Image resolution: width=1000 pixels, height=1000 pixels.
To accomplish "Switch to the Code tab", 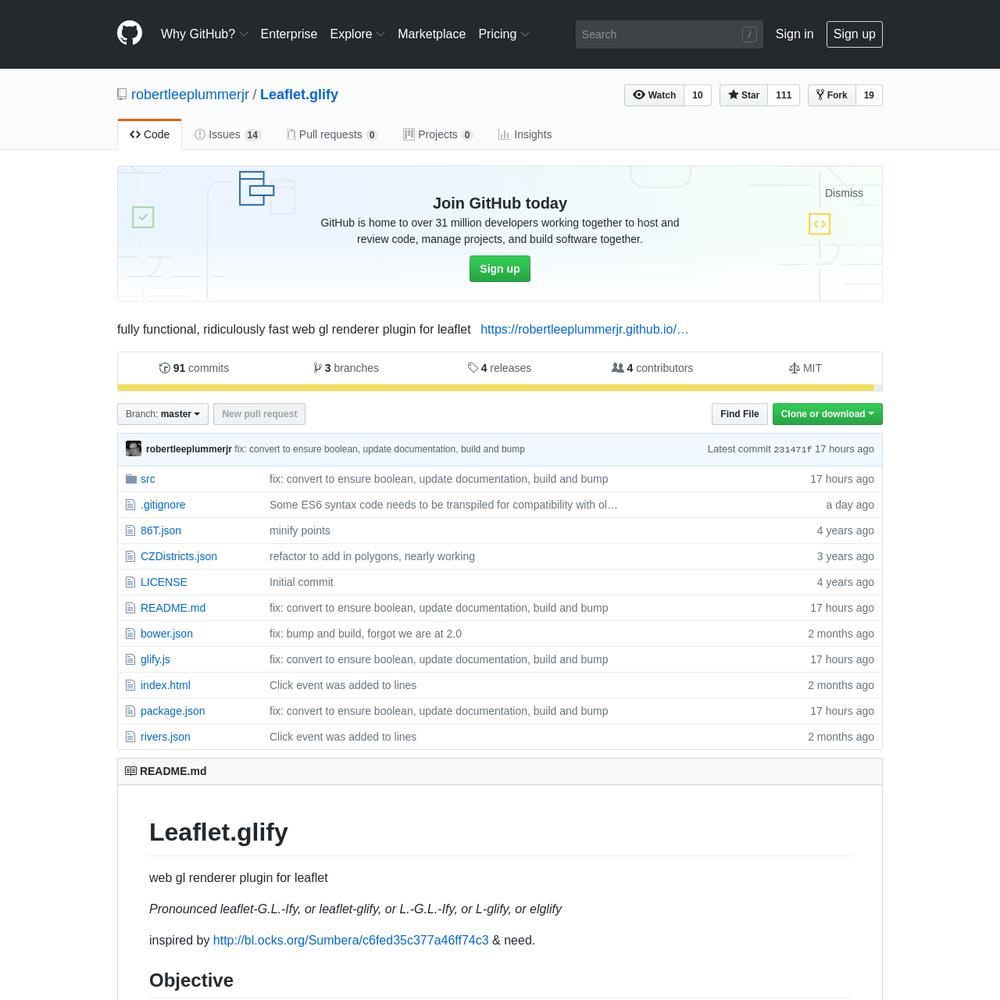I will [x=149, y=135].
